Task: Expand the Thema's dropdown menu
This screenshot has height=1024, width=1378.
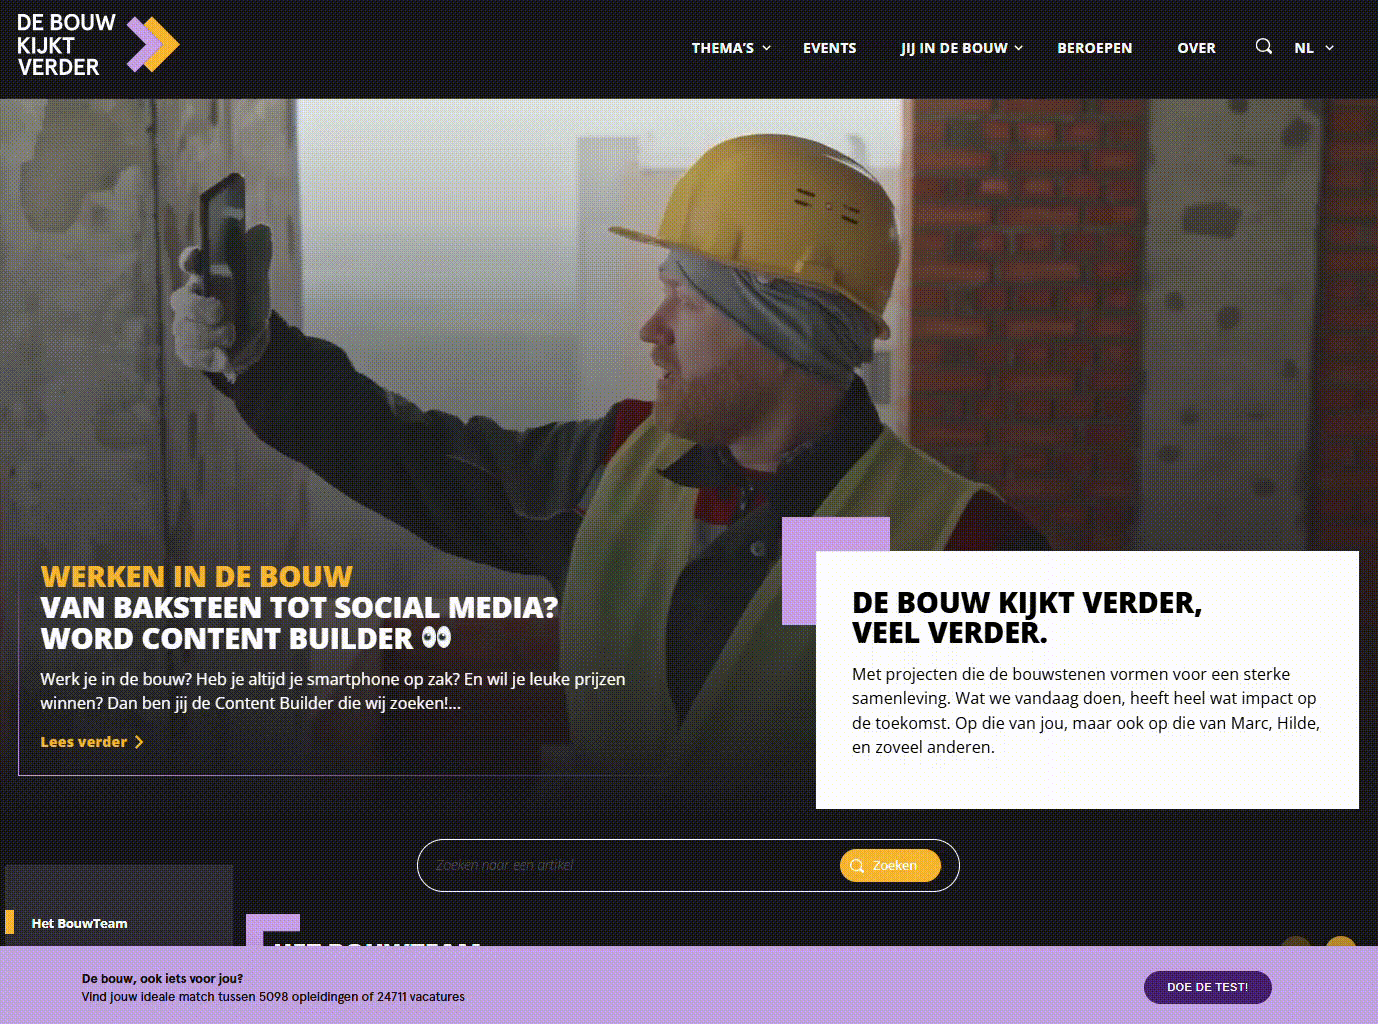Action: click(x=731, y=48)
